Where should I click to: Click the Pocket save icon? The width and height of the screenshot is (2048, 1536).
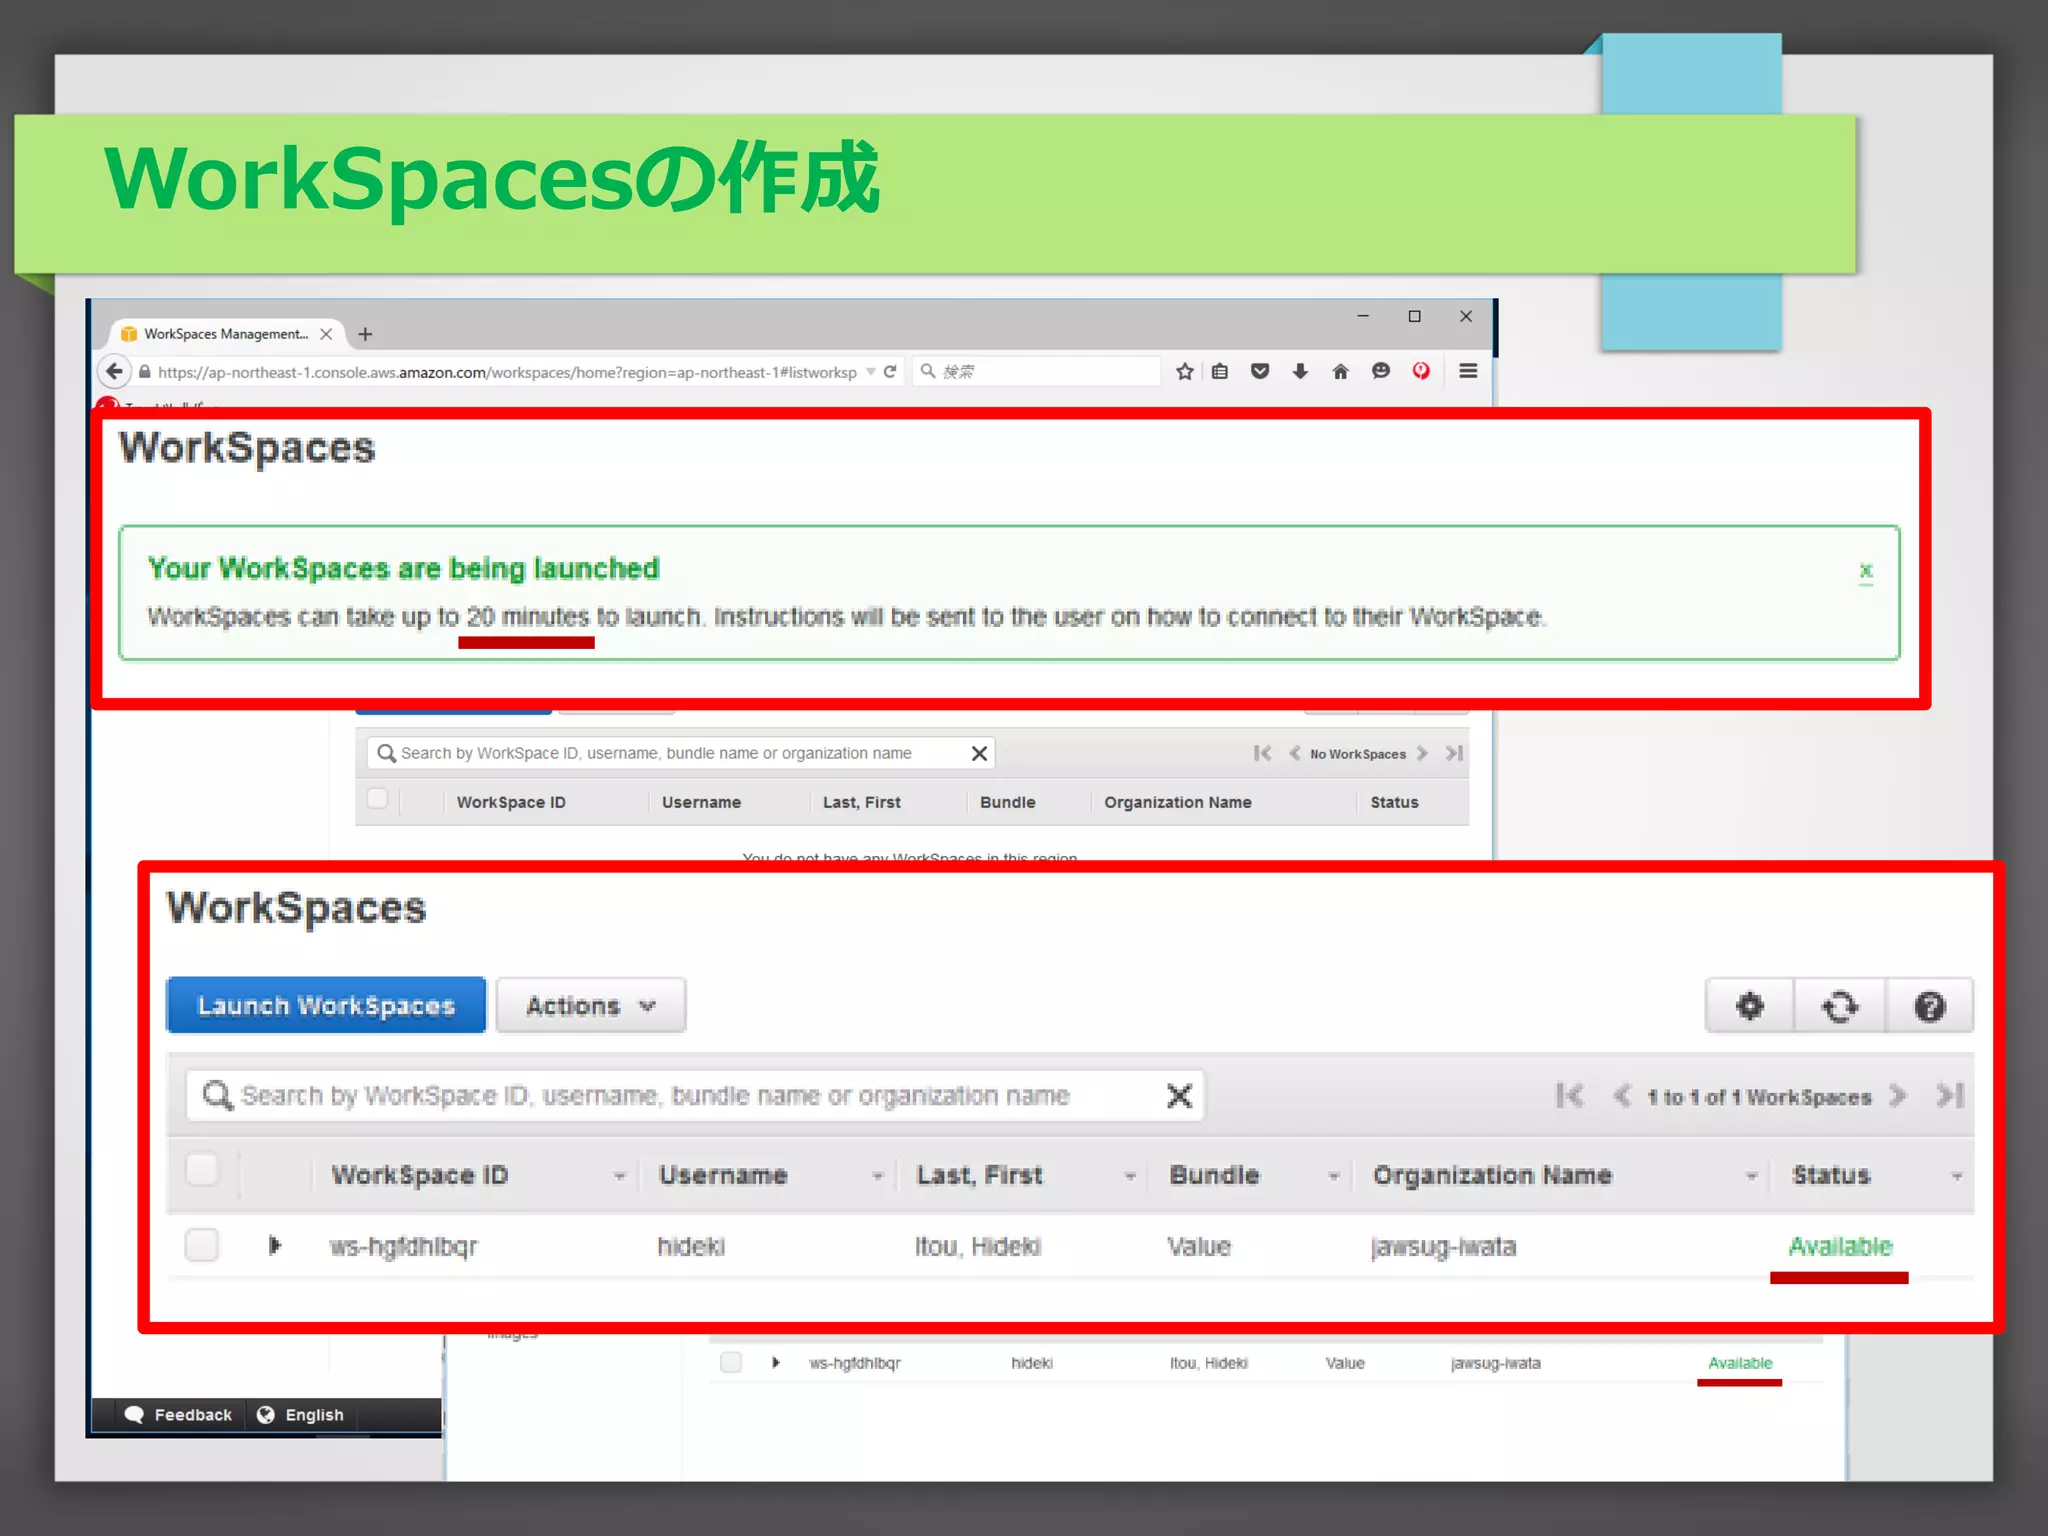[x=1260, y=371]
